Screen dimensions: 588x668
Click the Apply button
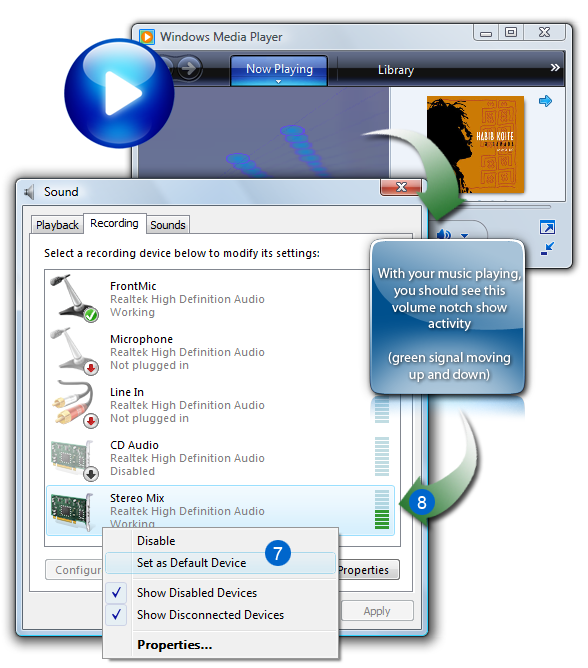[x=377, y=611]
